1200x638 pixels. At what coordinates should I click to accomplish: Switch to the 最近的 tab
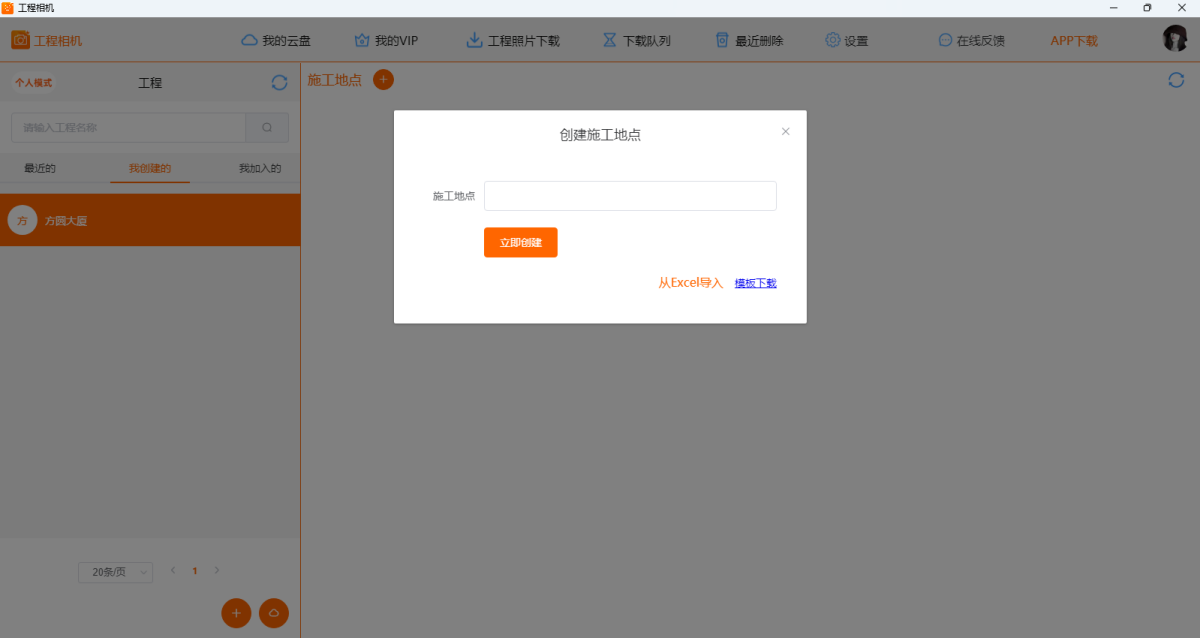[x=40, y=168]
